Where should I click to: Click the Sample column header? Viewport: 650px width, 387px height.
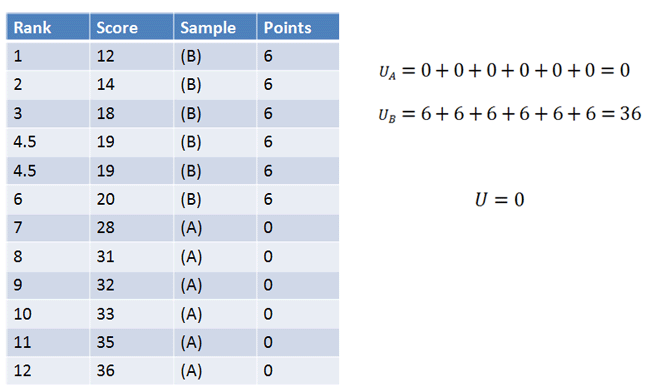(x=215, y=27)
